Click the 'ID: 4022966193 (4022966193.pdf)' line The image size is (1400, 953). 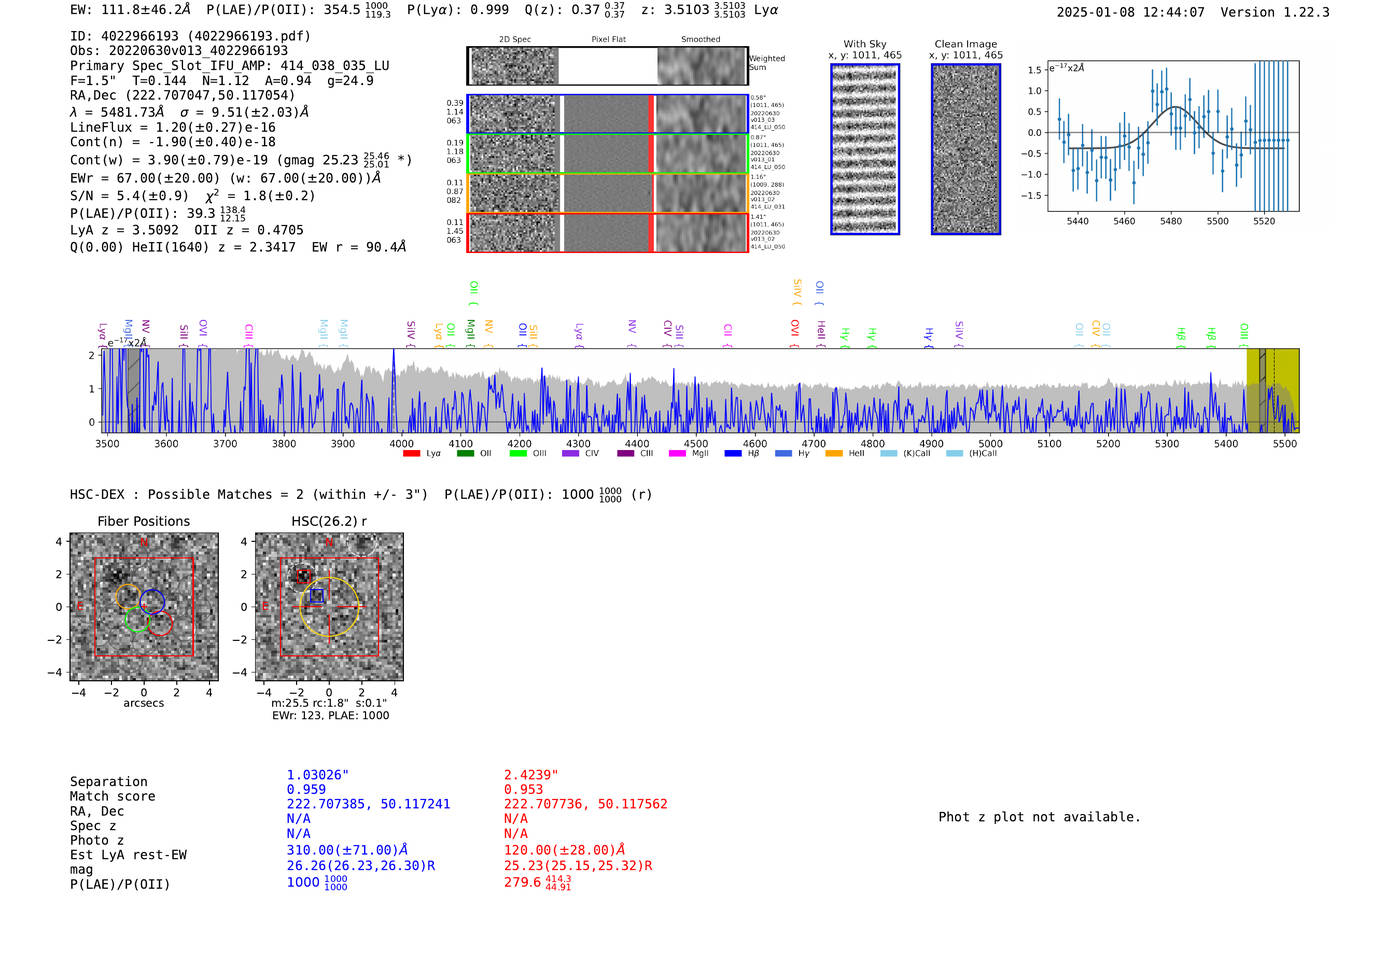pos(190,36)
